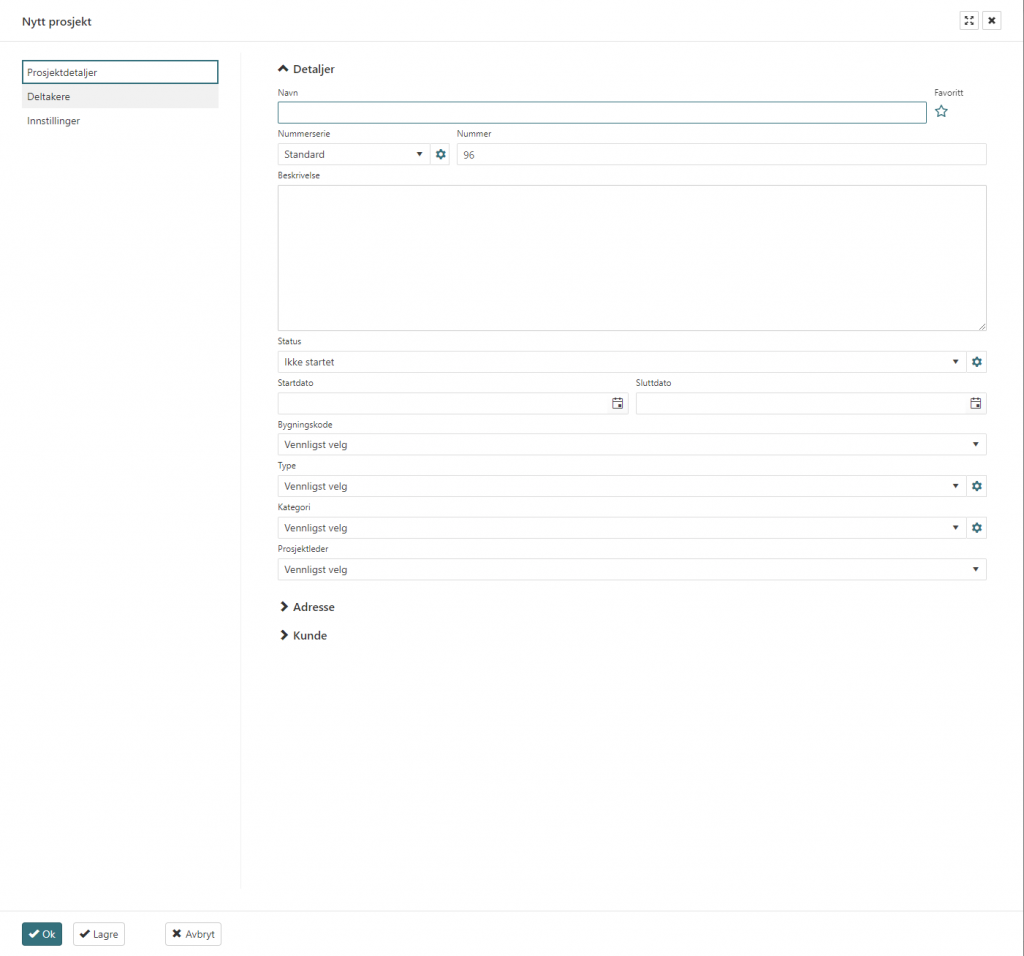Open the Status dropdown showing Ikke startet
Image resolution: width=1024 pixels, height=956 pixels.
(x=620, y=362)
